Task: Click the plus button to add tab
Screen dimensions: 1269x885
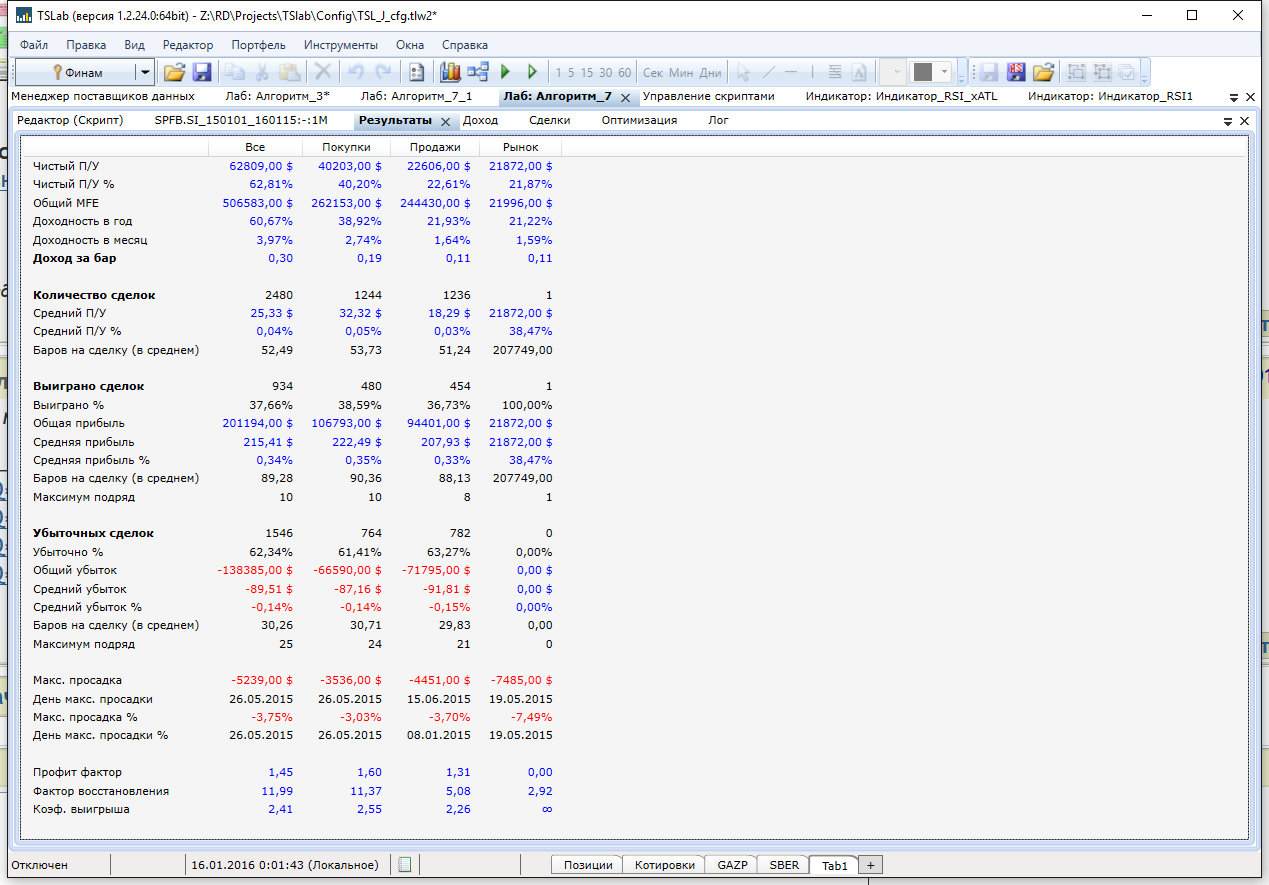Action: coord(870,865)
